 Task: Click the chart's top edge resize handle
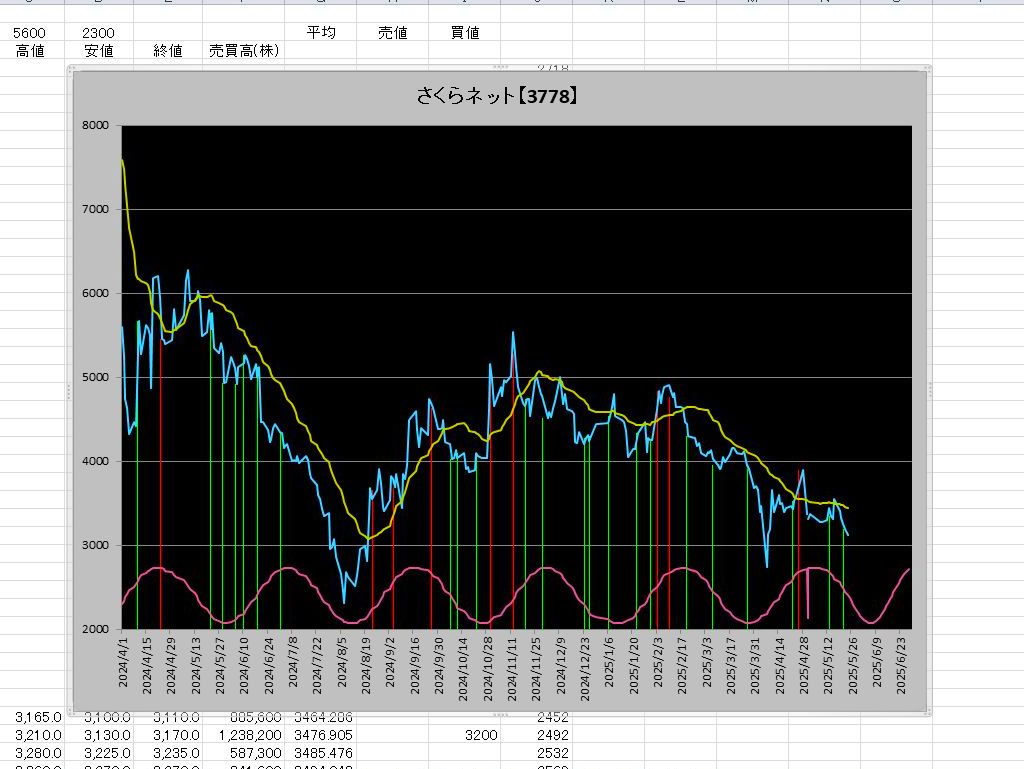coord(500,67)
